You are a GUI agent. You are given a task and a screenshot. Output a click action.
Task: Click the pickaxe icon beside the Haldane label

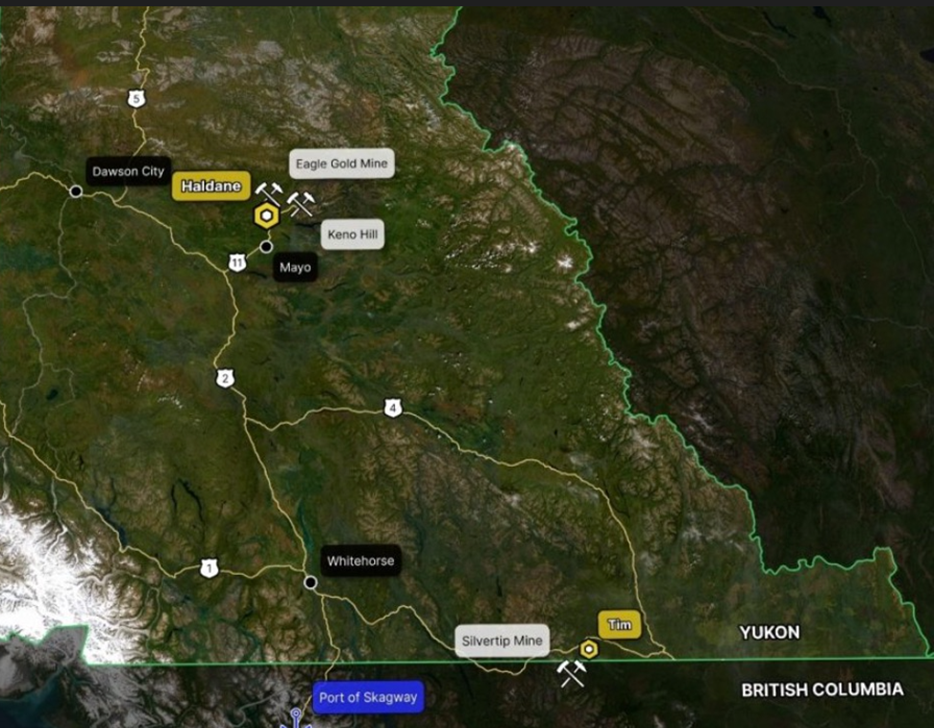pos(268,193)
